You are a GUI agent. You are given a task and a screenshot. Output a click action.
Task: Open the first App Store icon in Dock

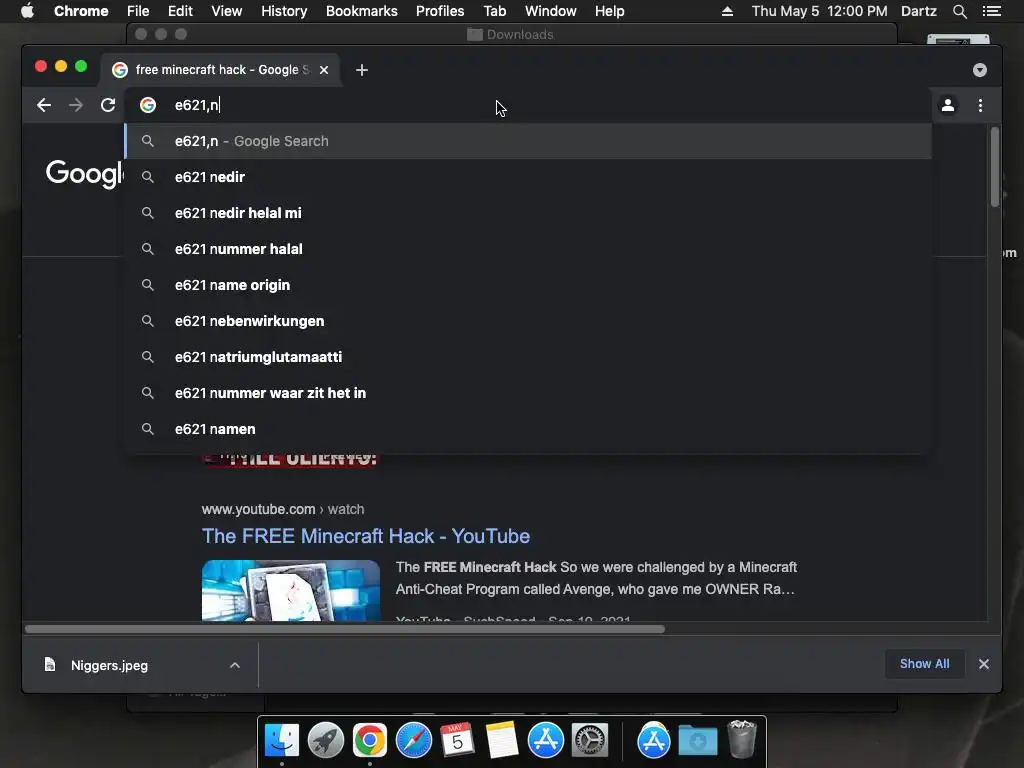point(545,741)
